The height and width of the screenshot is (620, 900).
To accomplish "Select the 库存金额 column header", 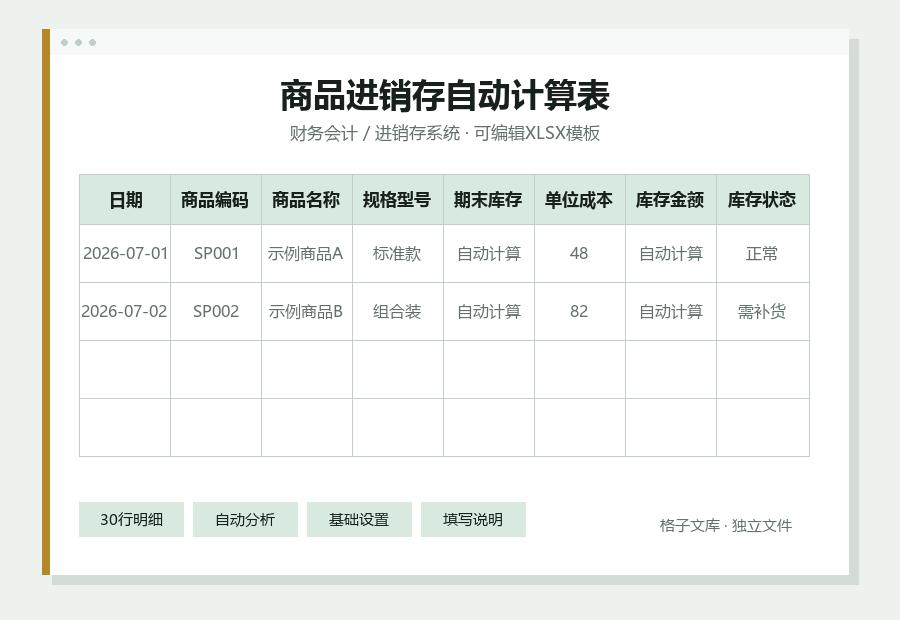I will (x=671, y=200).
